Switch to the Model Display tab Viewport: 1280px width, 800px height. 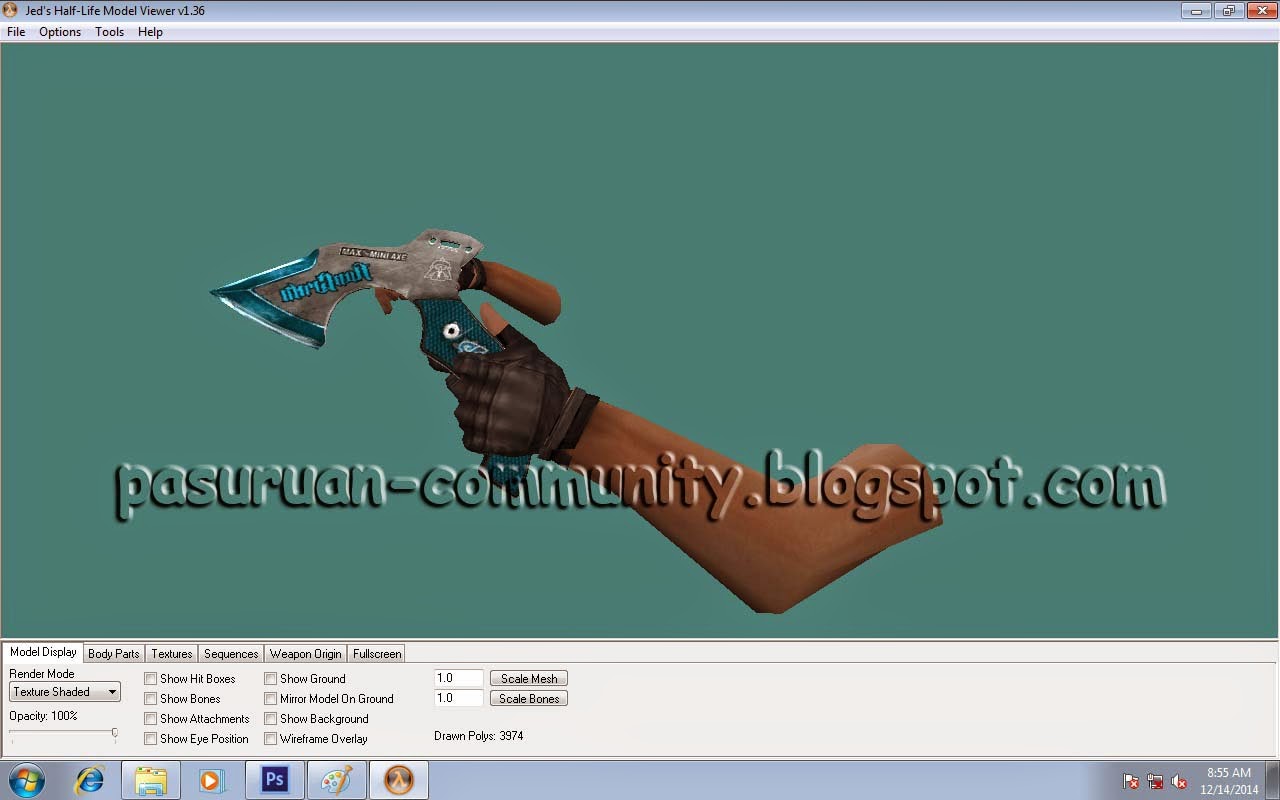click(x=43, y=652)
